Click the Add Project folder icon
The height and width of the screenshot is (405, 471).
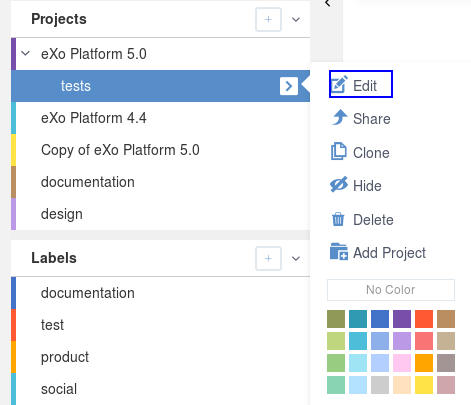[x=339, y=252]
